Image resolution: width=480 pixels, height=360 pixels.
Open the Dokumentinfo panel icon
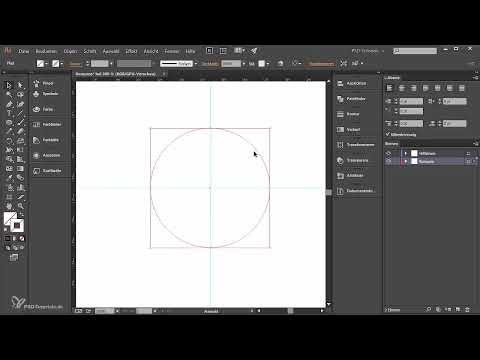coord(340,191)
